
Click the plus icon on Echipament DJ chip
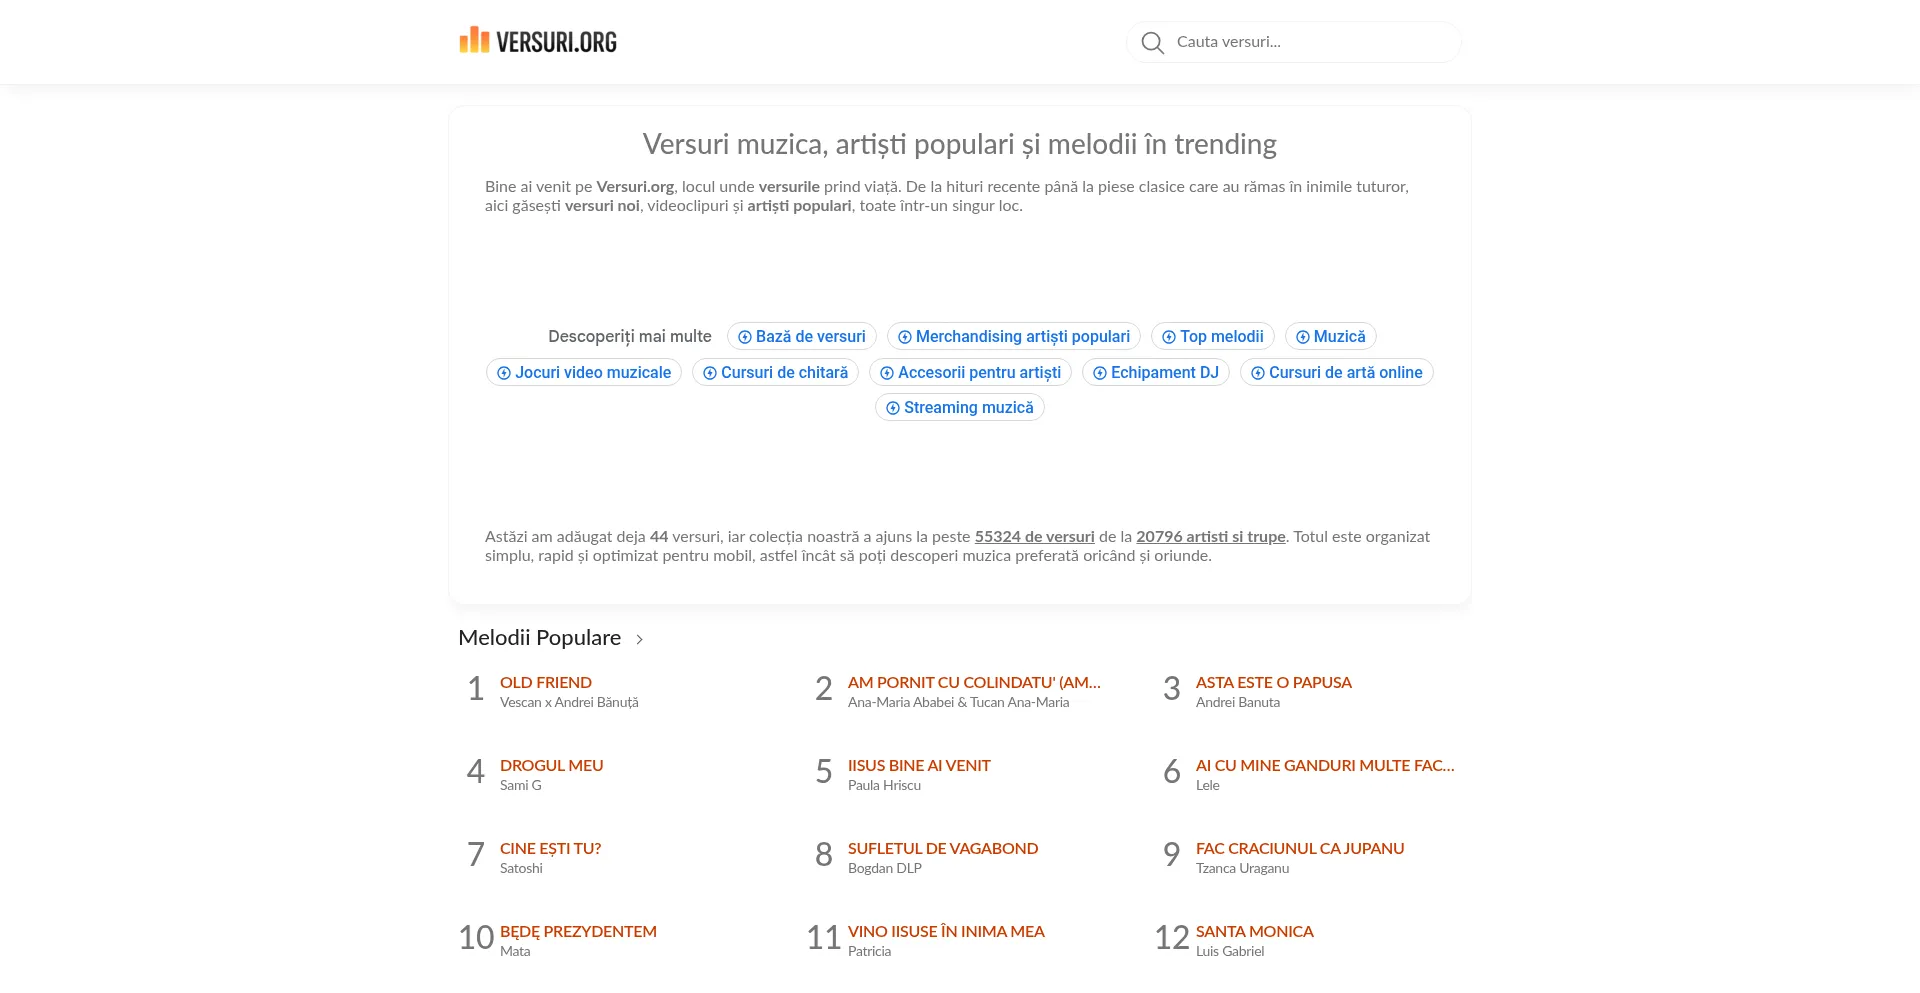1101,372
